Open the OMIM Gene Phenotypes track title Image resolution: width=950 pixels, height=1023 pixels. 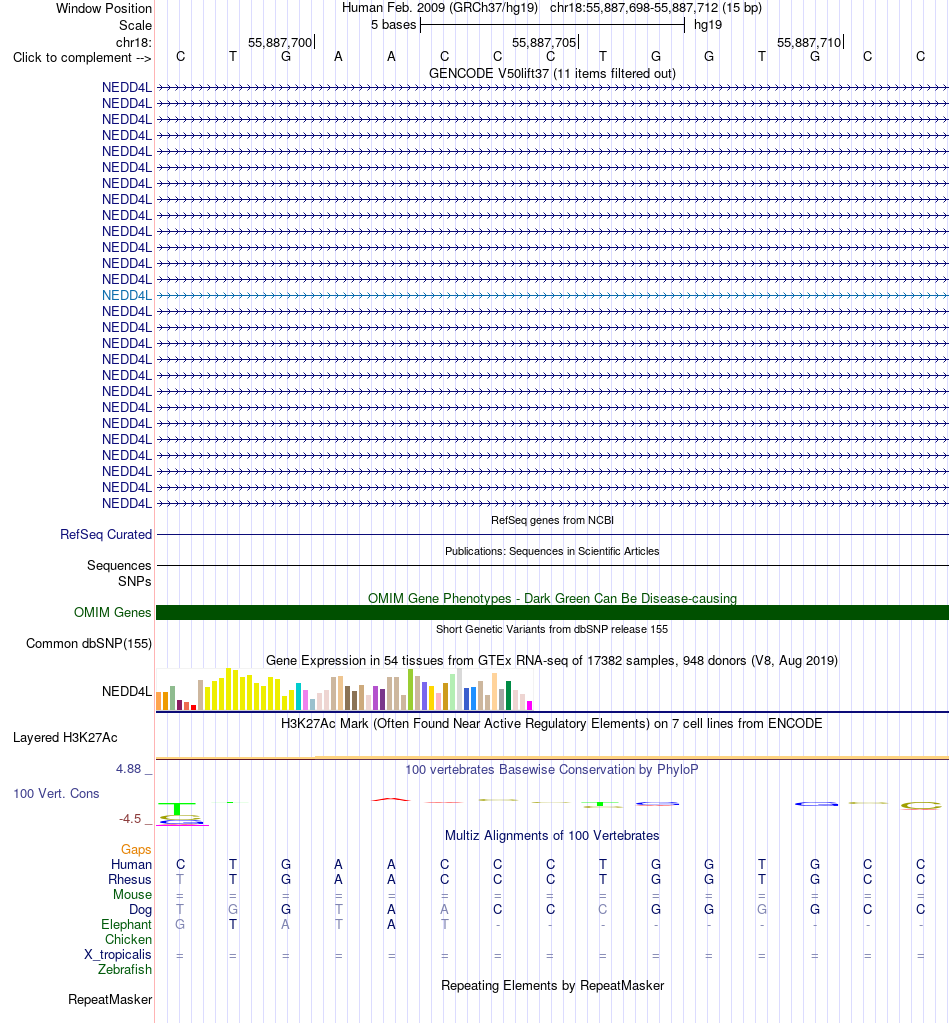coord(552,598)
